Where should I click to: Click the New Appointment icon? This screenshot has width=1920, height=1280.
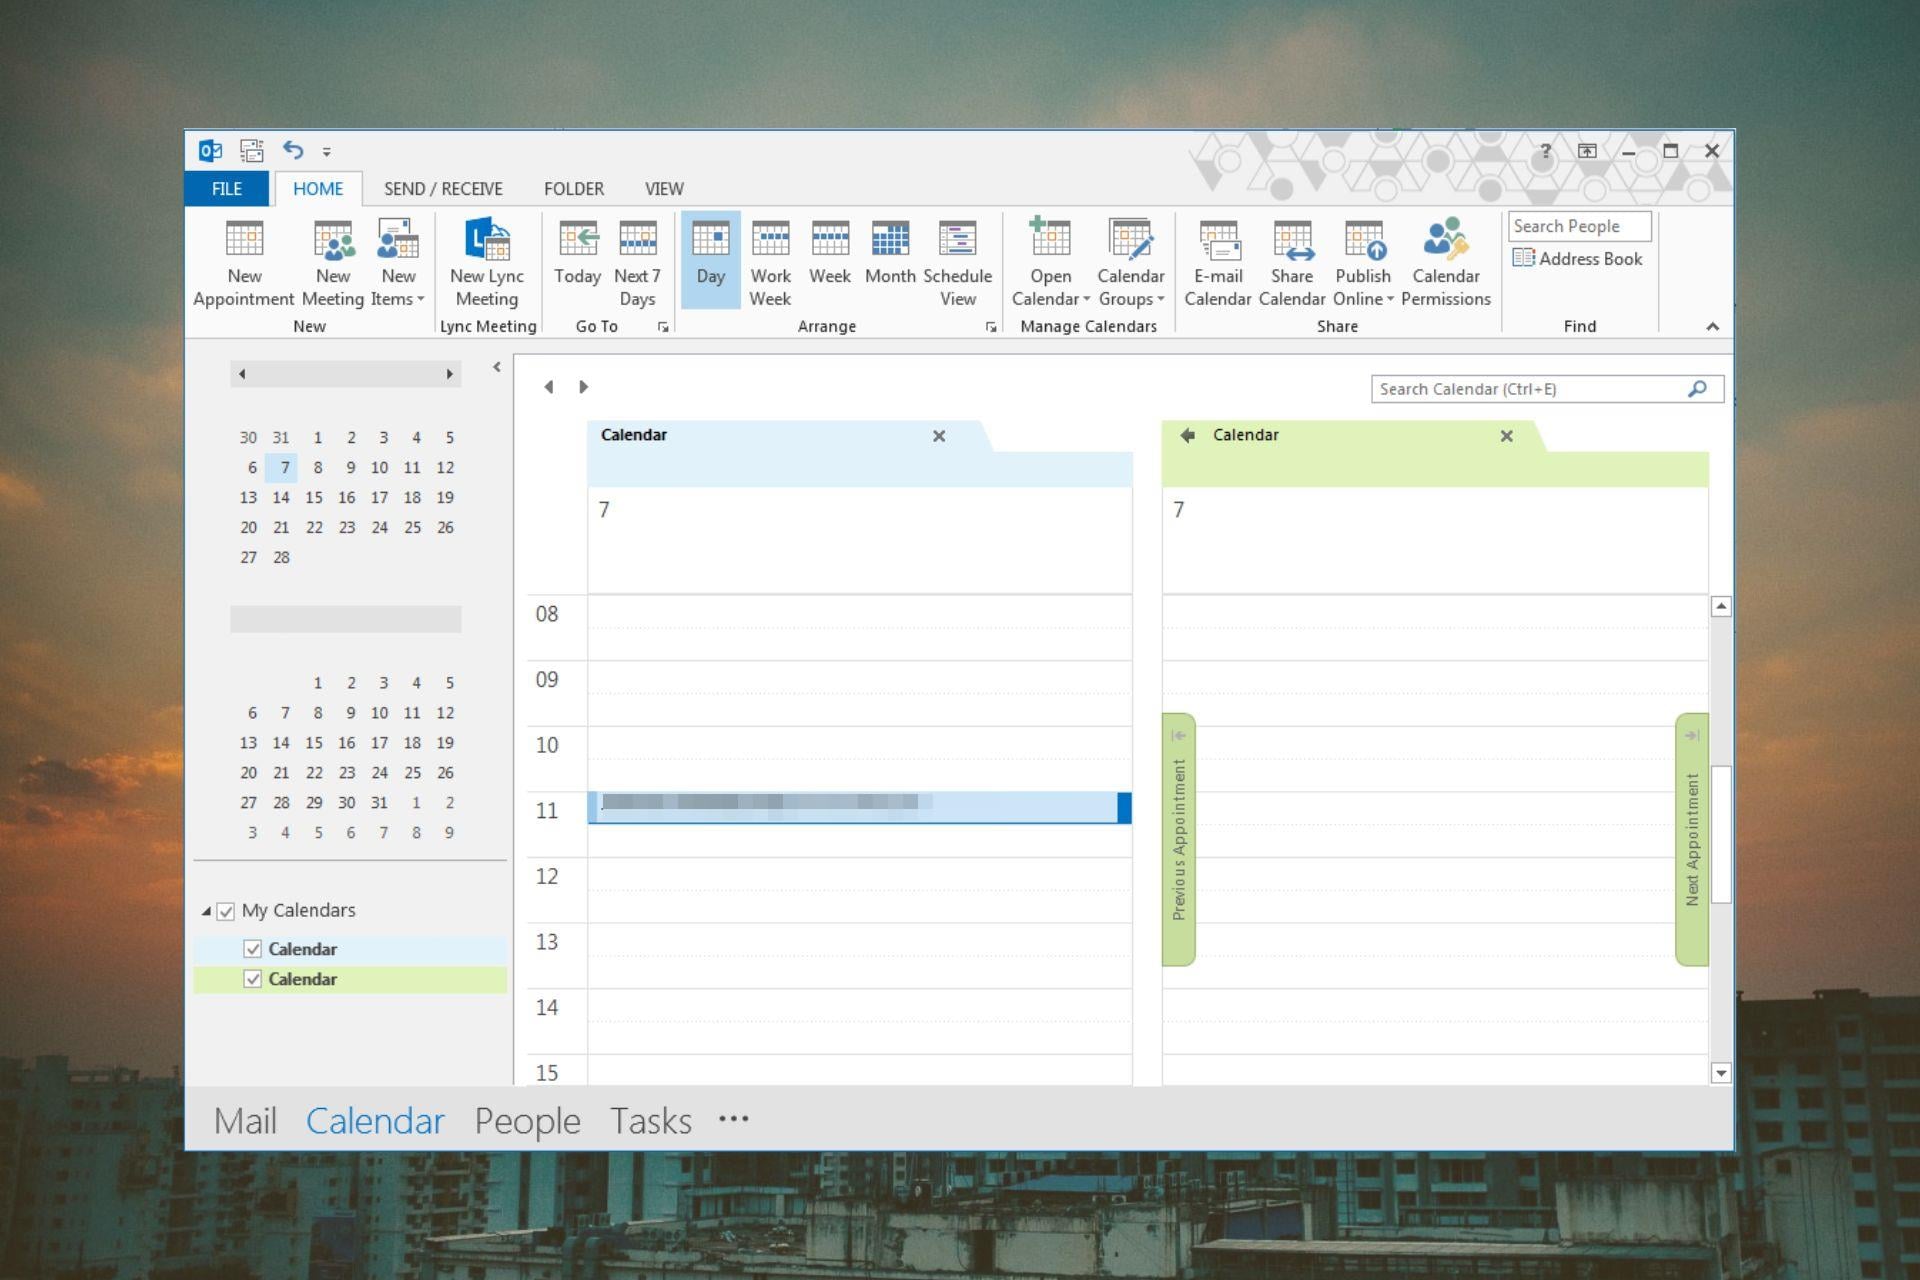pos(244,240)
